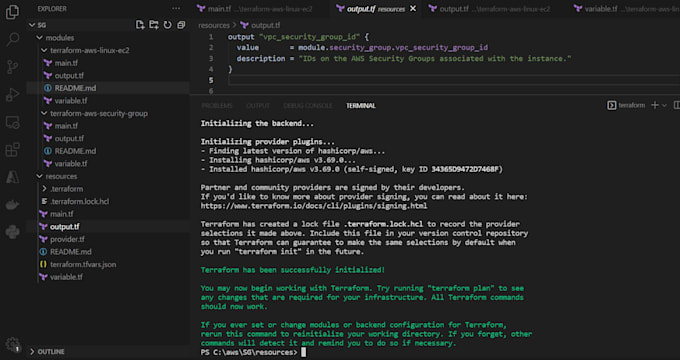Open the Search view in activity bar
680x360 pixels.
(12, 39)
